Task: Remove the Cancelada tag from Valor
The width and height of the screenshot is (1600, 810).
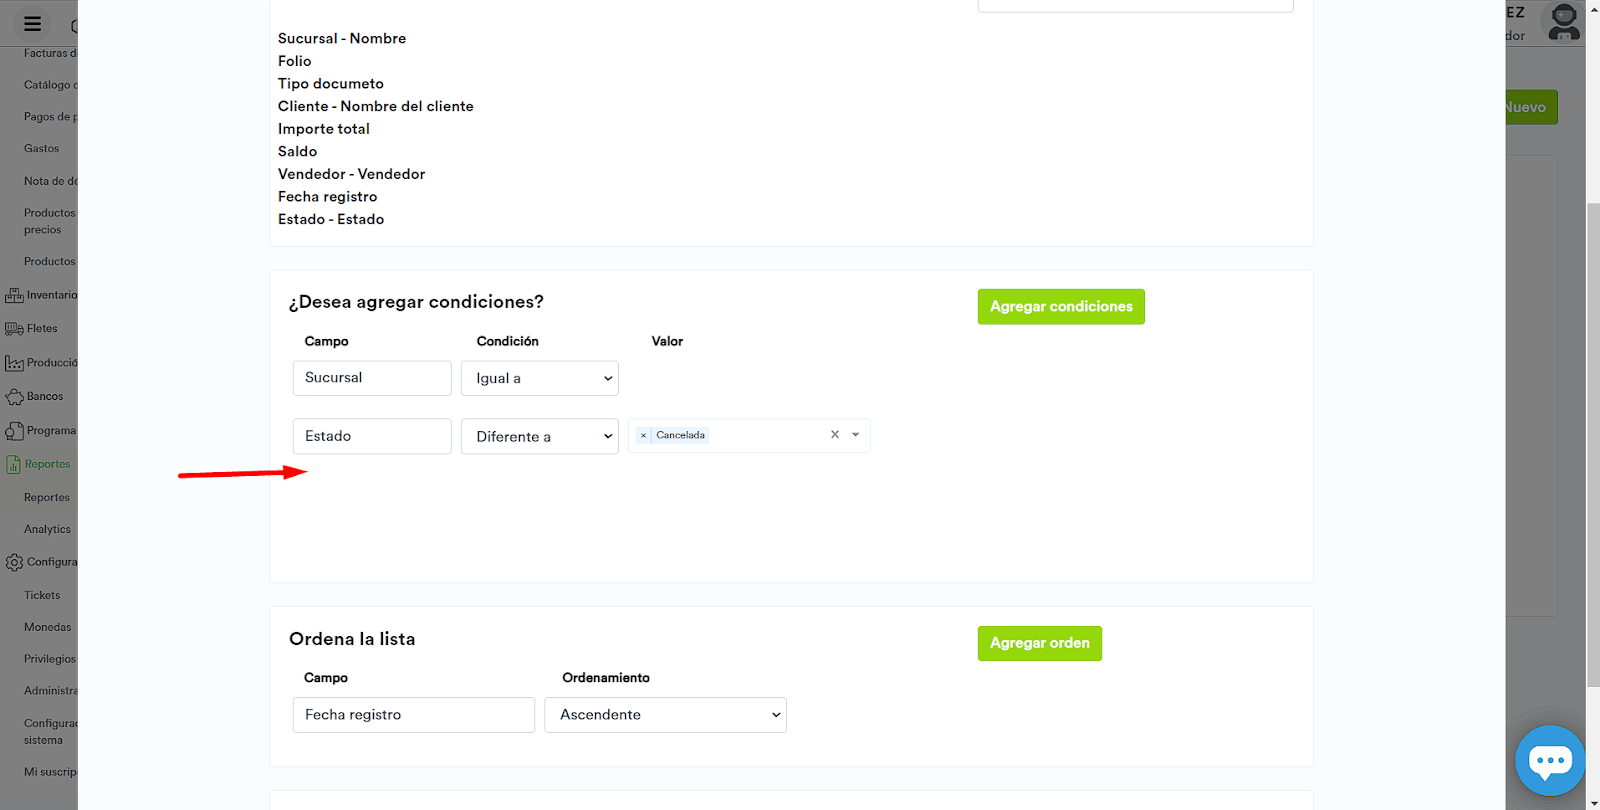Action: point(643,436)
